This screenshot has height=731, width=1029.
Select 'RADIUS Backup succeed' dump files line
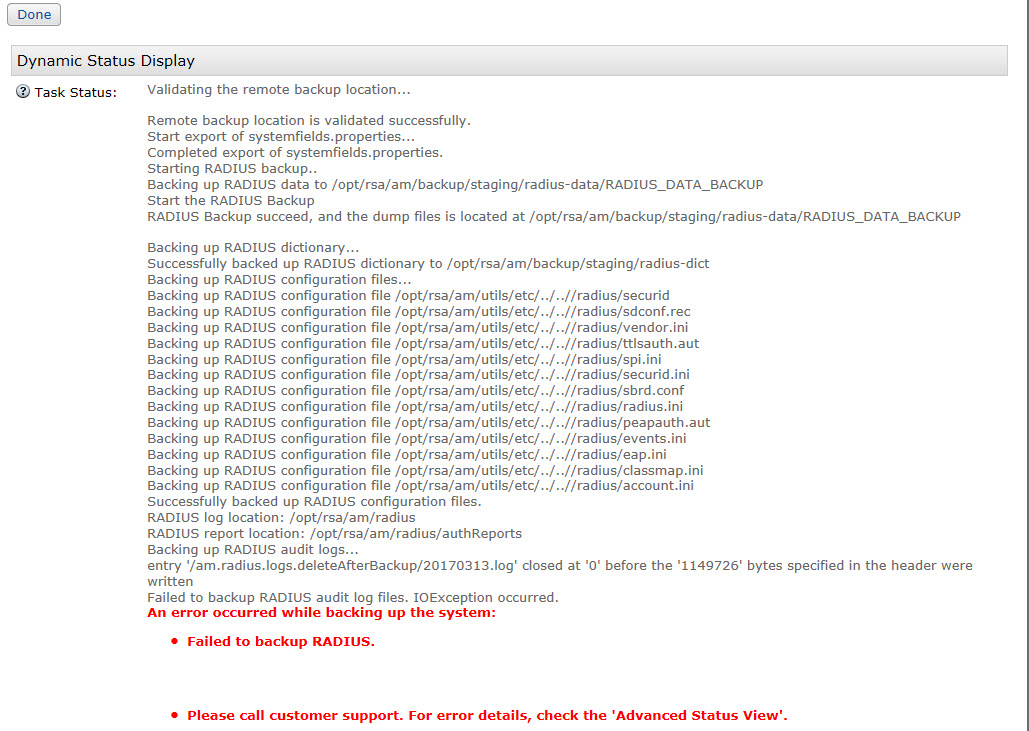click(x=553, y=216)
